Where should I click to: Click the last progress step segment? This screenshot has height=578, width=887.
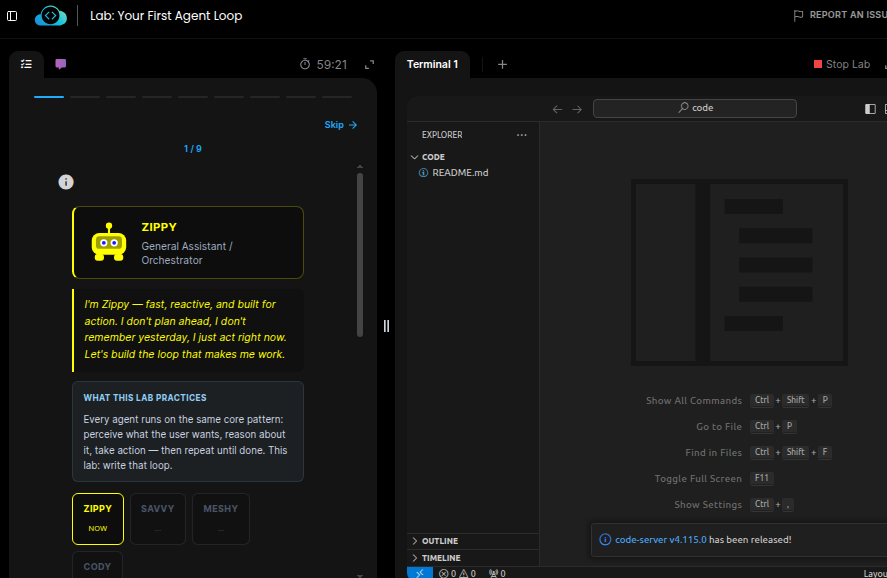click(337, 97)
